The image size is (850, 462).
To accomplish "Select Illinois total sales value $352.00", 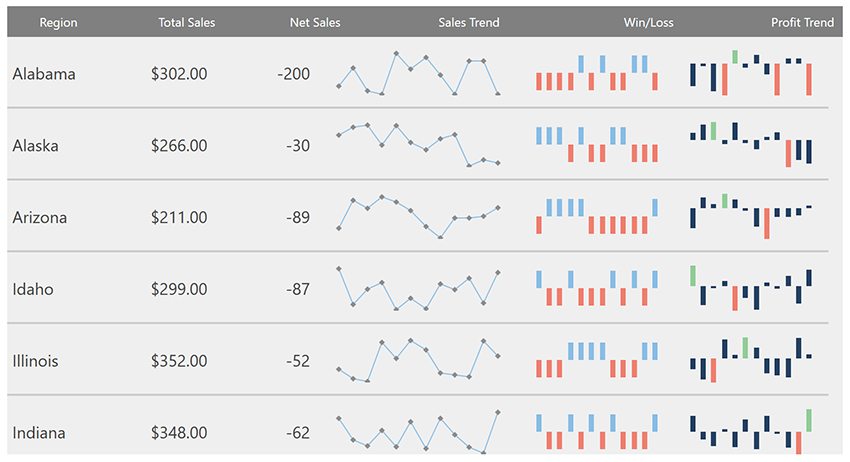I will pyautogui.click(x=179, y=362).
